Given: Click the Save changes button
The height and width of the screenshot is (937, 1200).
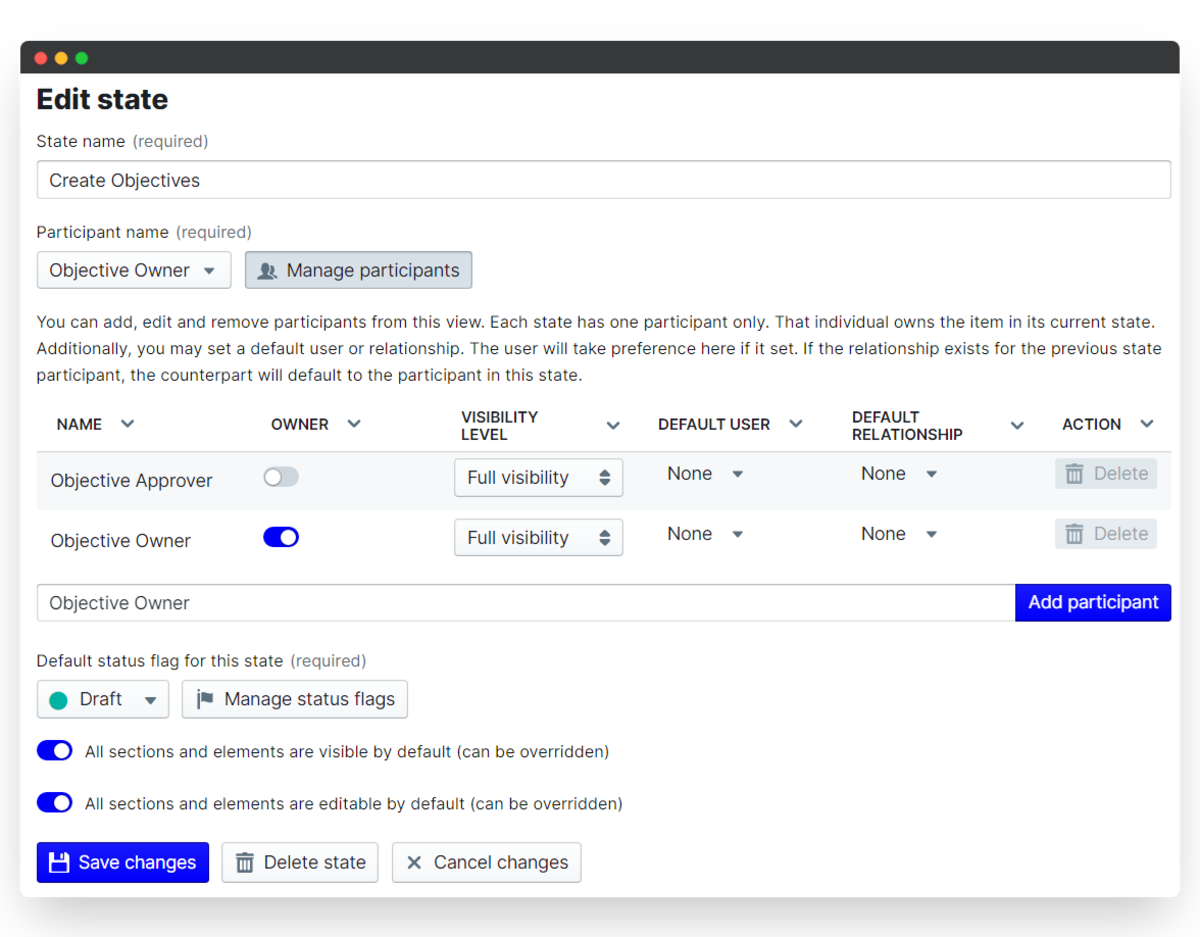Looking at the screenshot, I should coord(123,862).
